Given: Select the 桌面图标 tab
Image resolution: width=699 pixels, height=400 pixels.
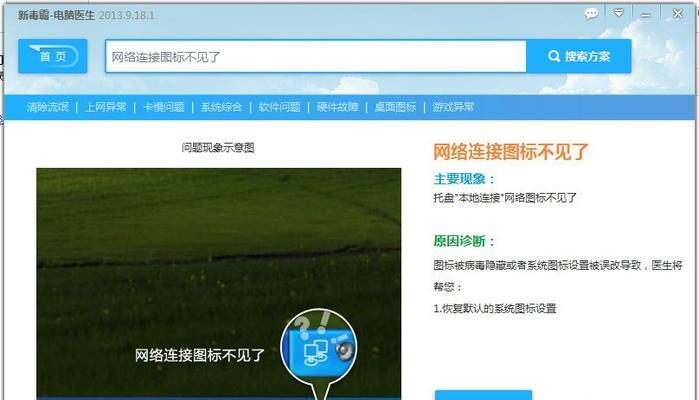Looking at the screenshot, I should (x=395, y=107).
